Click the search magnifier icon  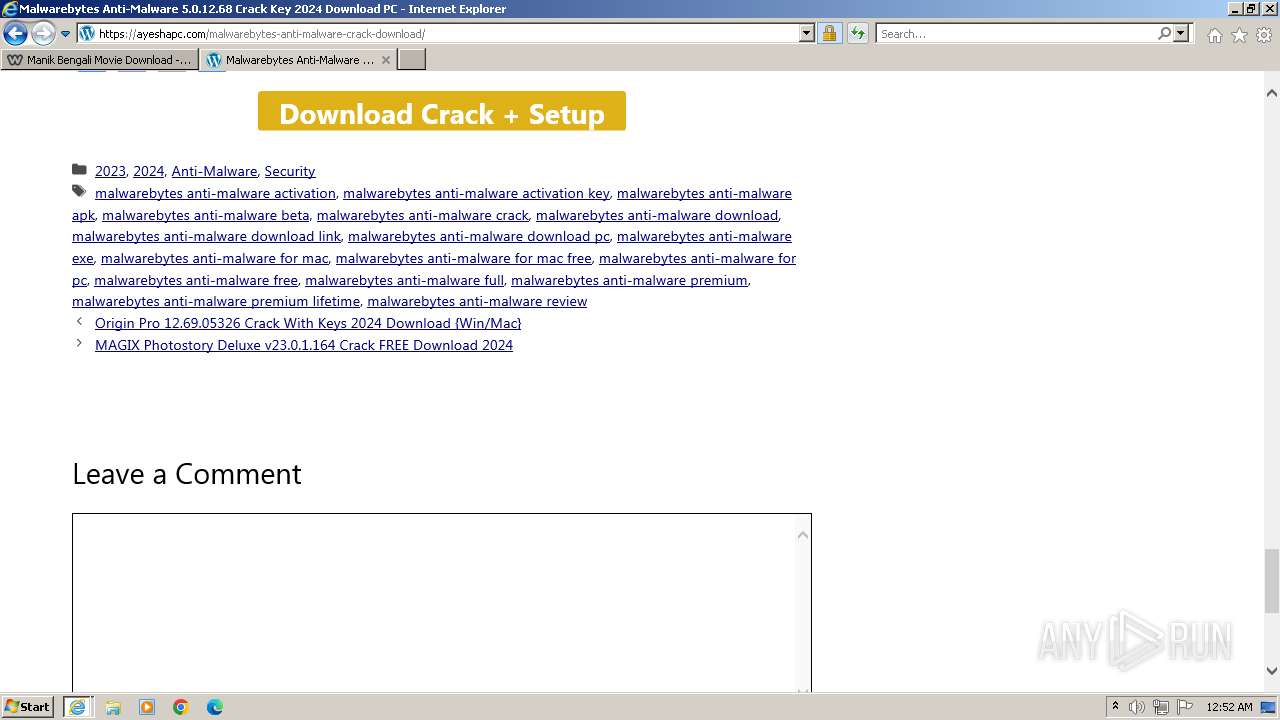click(1164, 34)
